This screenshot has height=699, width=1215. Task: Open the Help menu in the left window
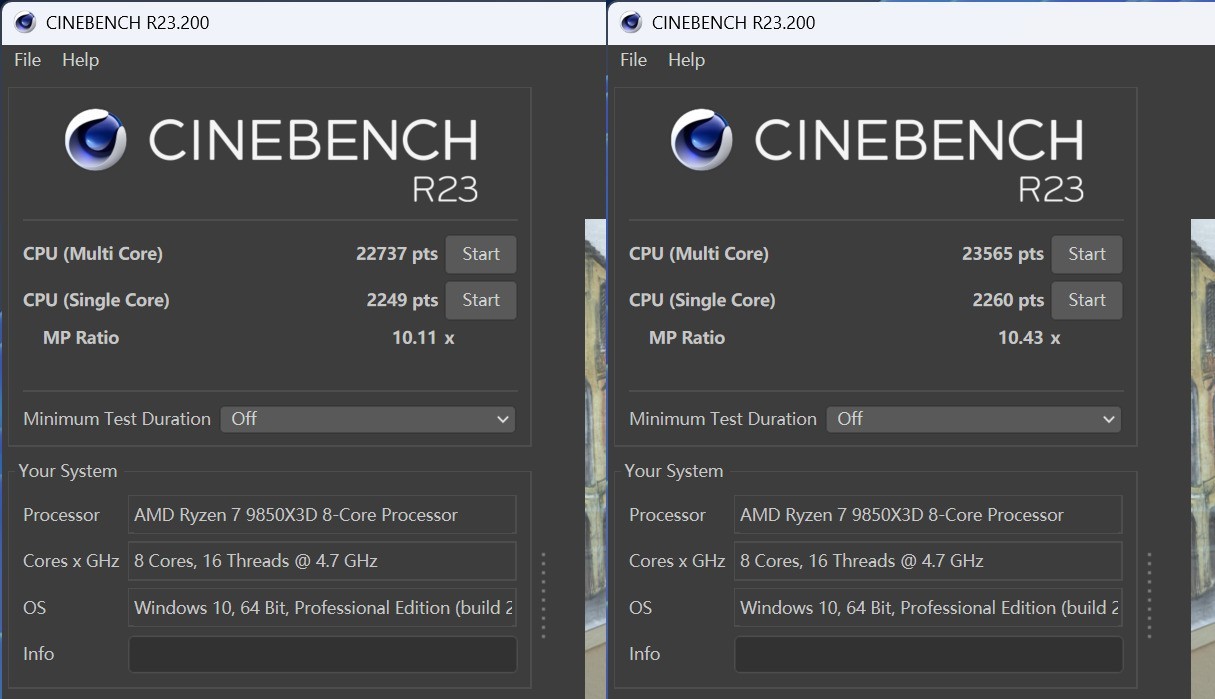[x=80, y=60]
